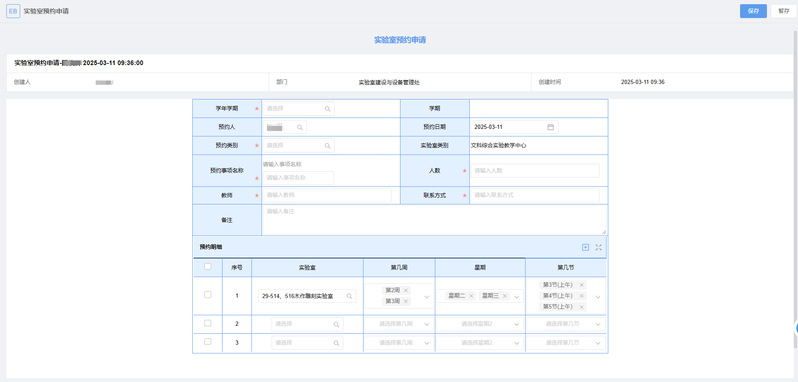The image size is (798, 382).
Task: Click the 星期 column header
Action: tap(480, 267)
